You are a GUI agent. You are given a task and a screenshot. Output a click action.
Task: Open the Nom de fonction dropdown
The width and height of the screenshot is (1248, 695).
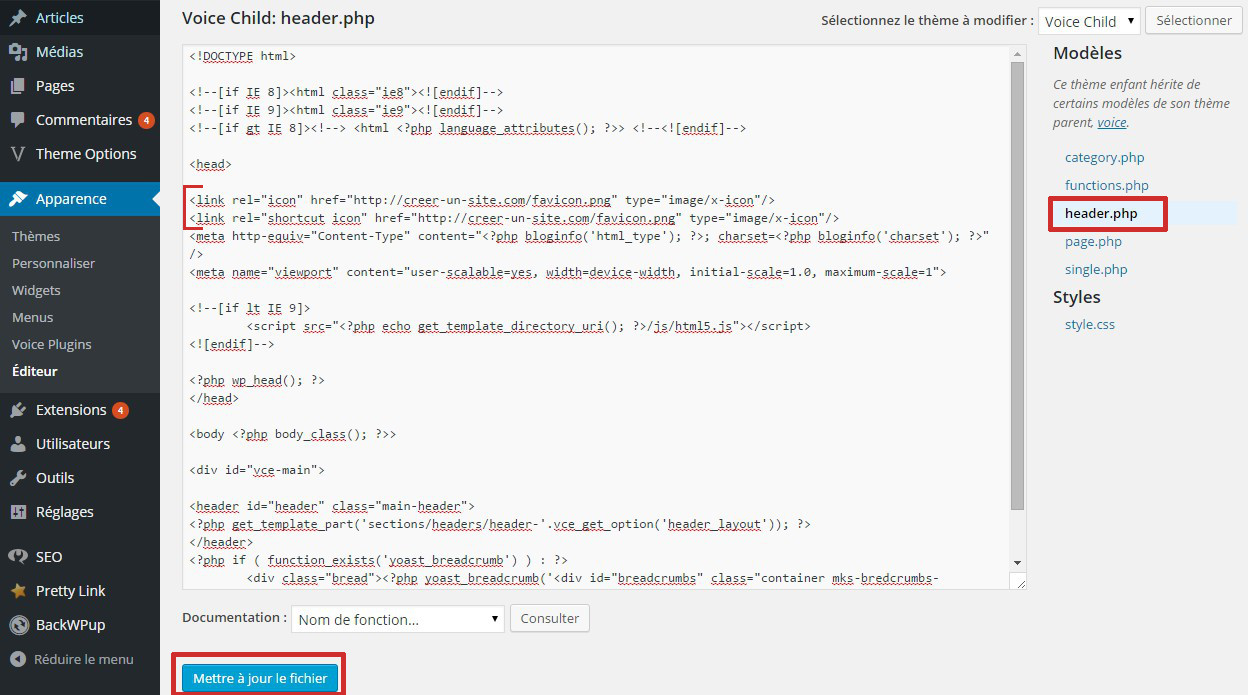397,619
